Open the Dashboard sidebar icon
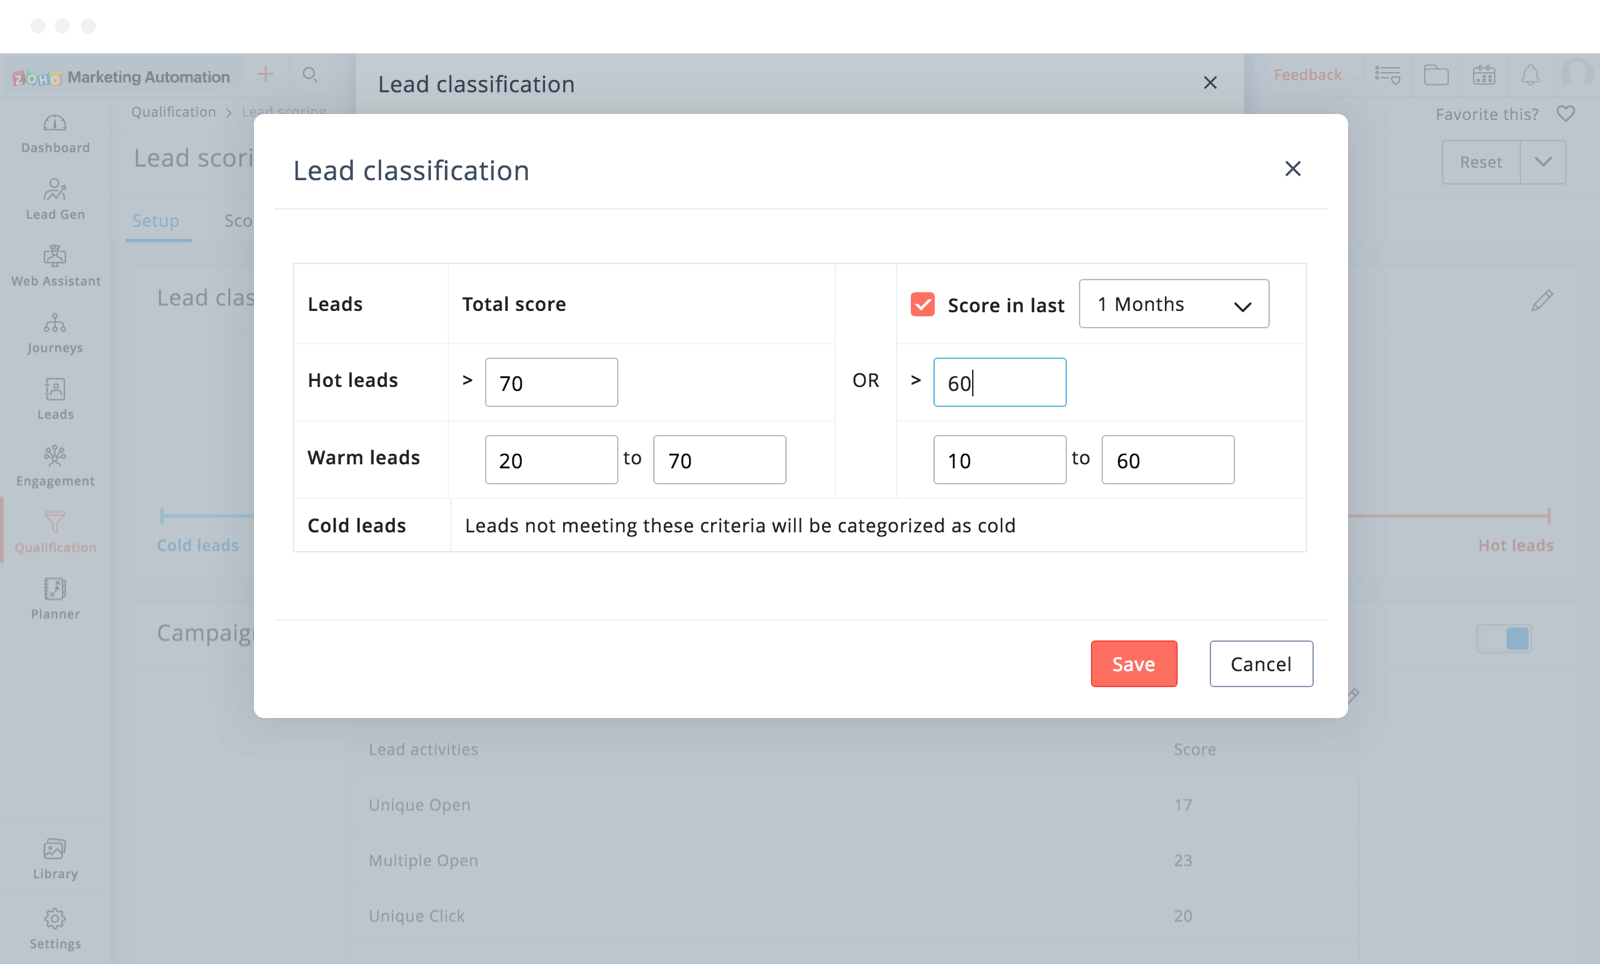The width and height of the screenshot is (1600, 964). point(55,134)
